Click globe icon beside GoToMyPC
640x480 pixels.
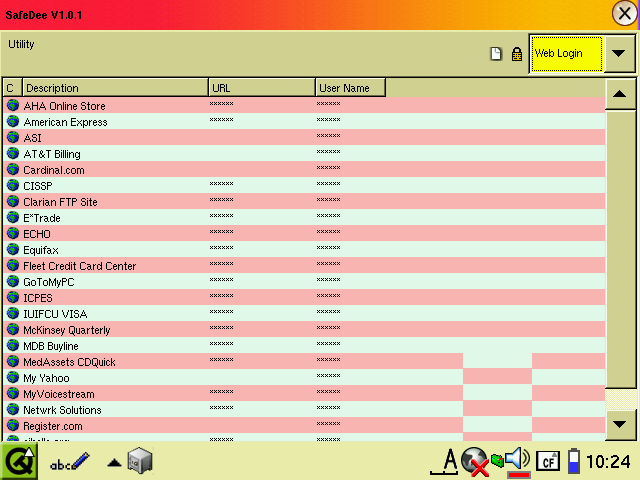(13, 281)
